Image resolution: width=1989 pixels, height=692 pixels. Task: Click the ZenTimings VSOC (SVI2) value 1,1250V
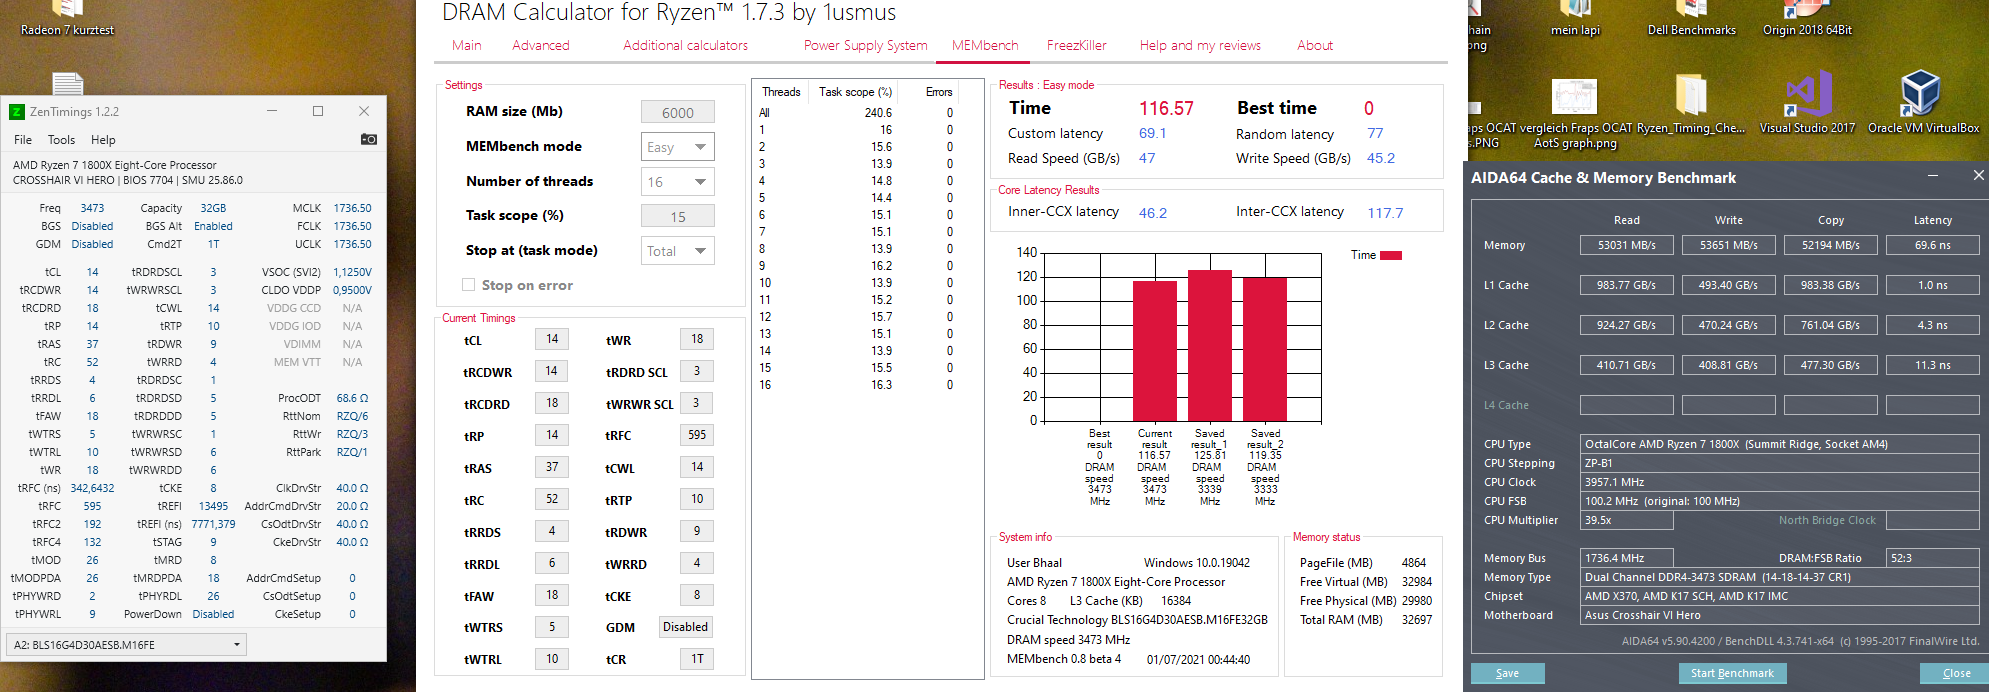click(352, 272)
